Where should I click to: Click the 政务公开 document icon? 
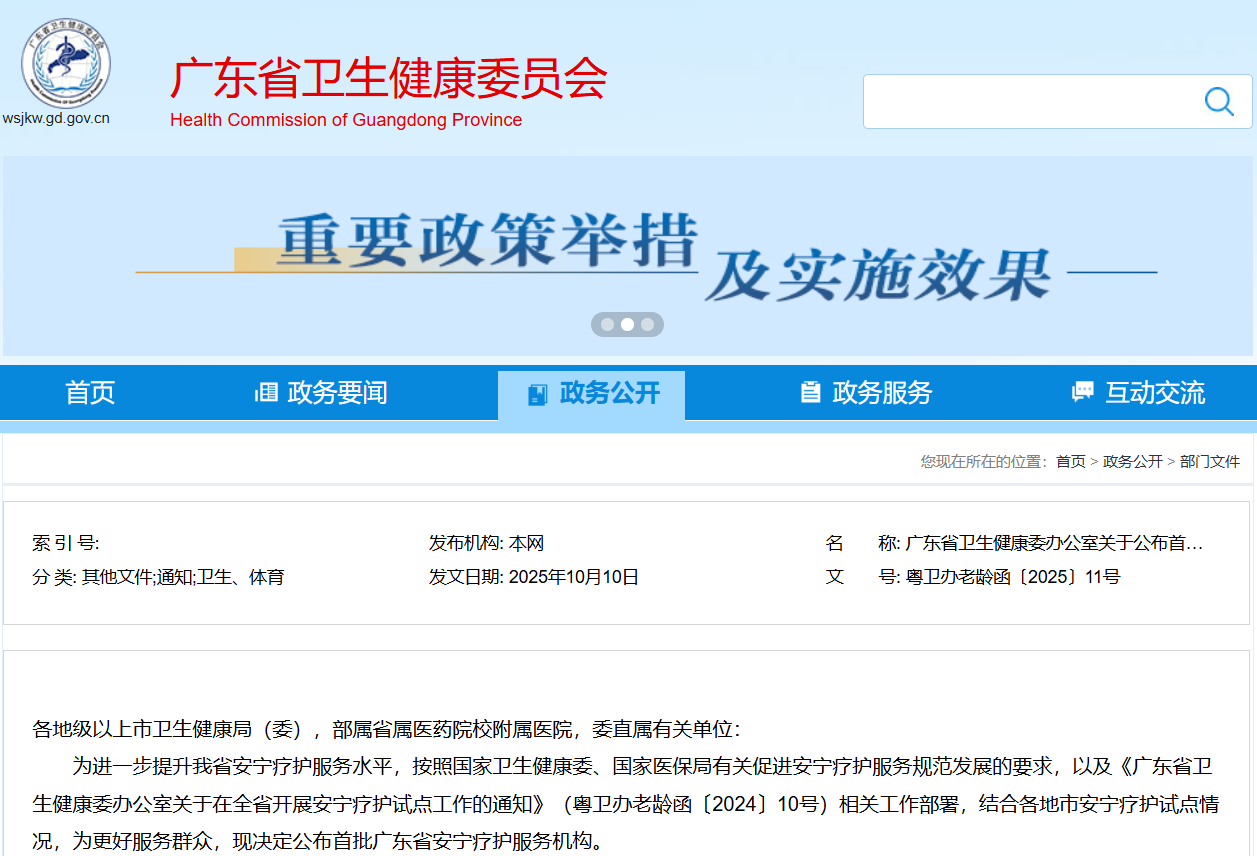538,394
